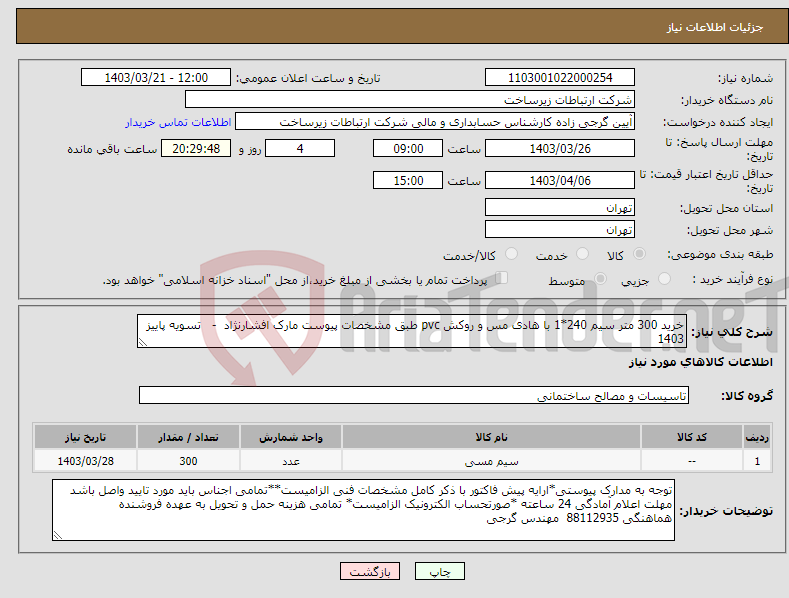The width and height of the screenshot is (789, 598).
Task: Click the نوع فرآیند خرید label
Action: (x=733, y=279)
